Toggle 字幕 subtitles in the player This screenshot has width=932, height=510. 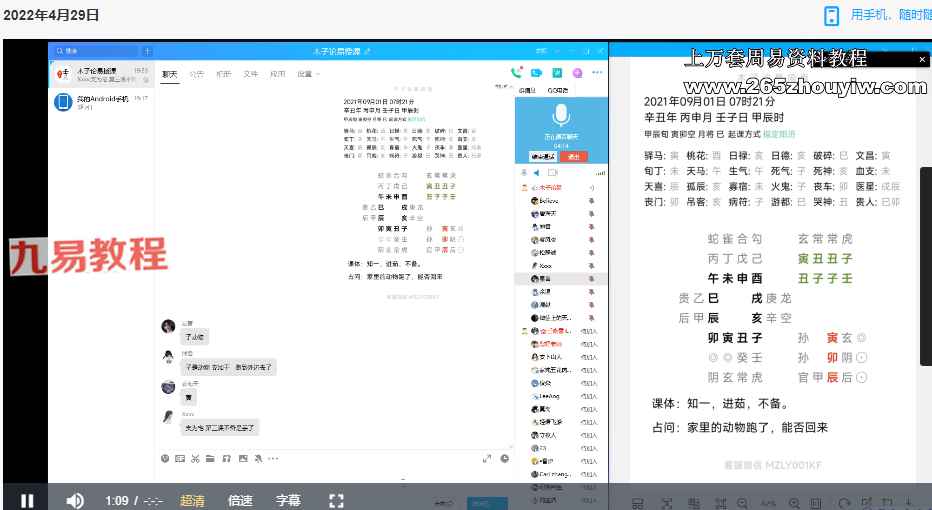click(x=288, y=500)
